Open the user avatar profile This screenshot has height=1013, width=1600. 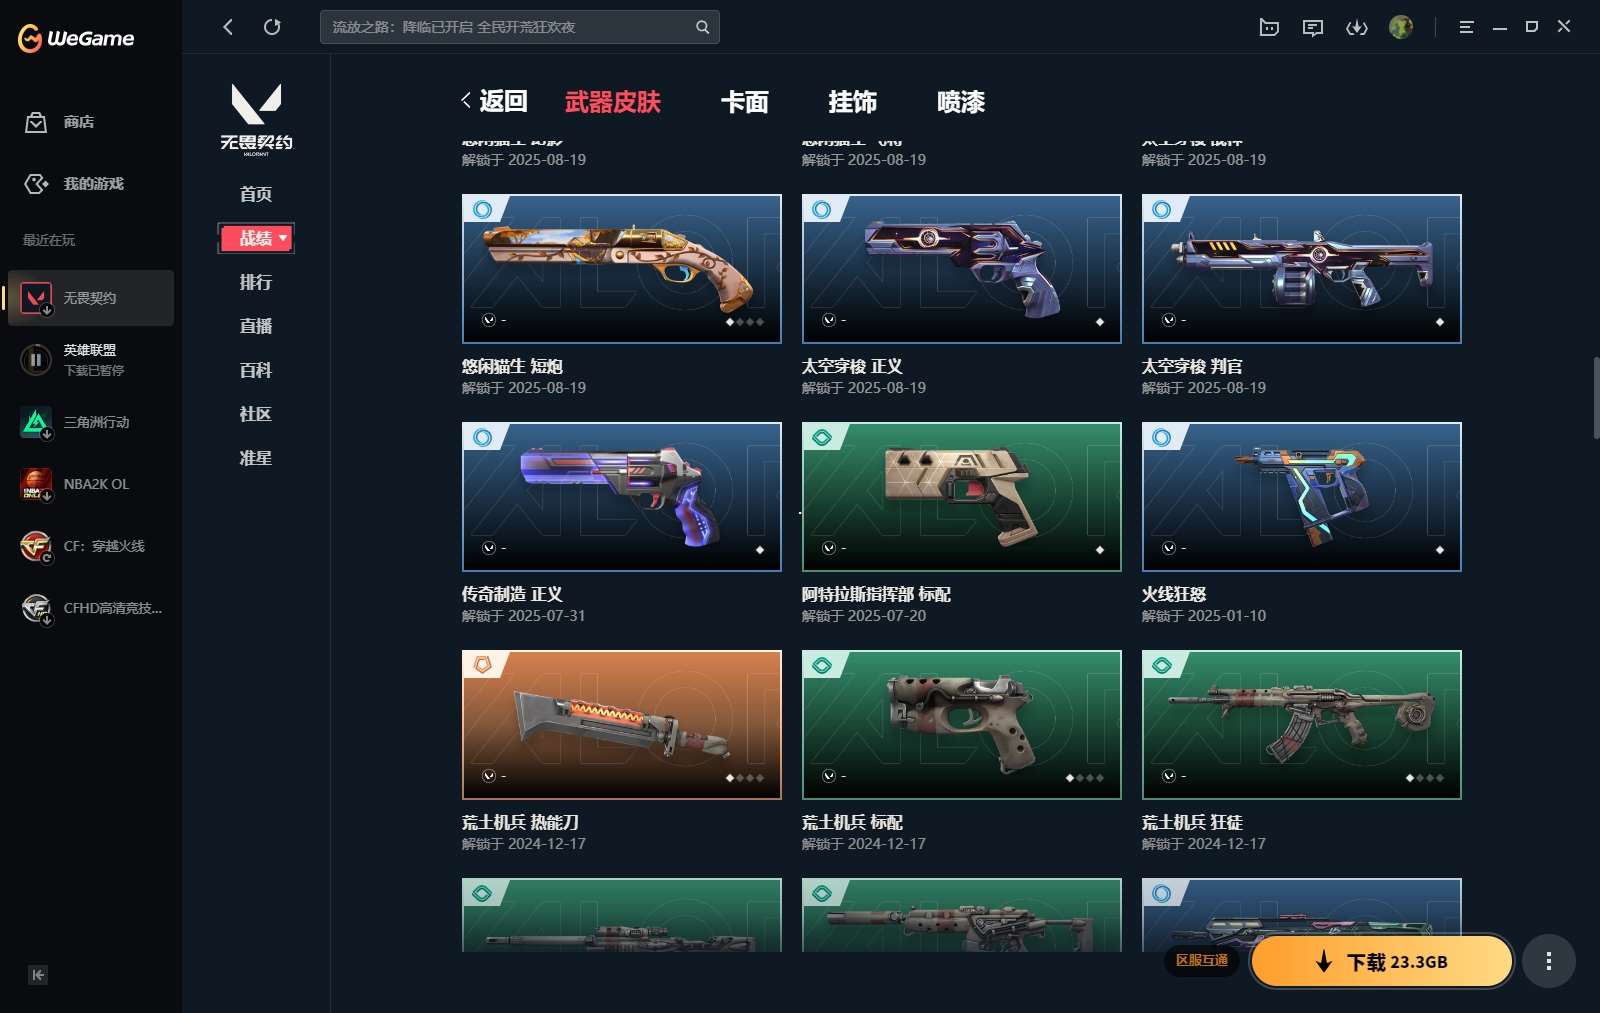tap(1401, 27)
